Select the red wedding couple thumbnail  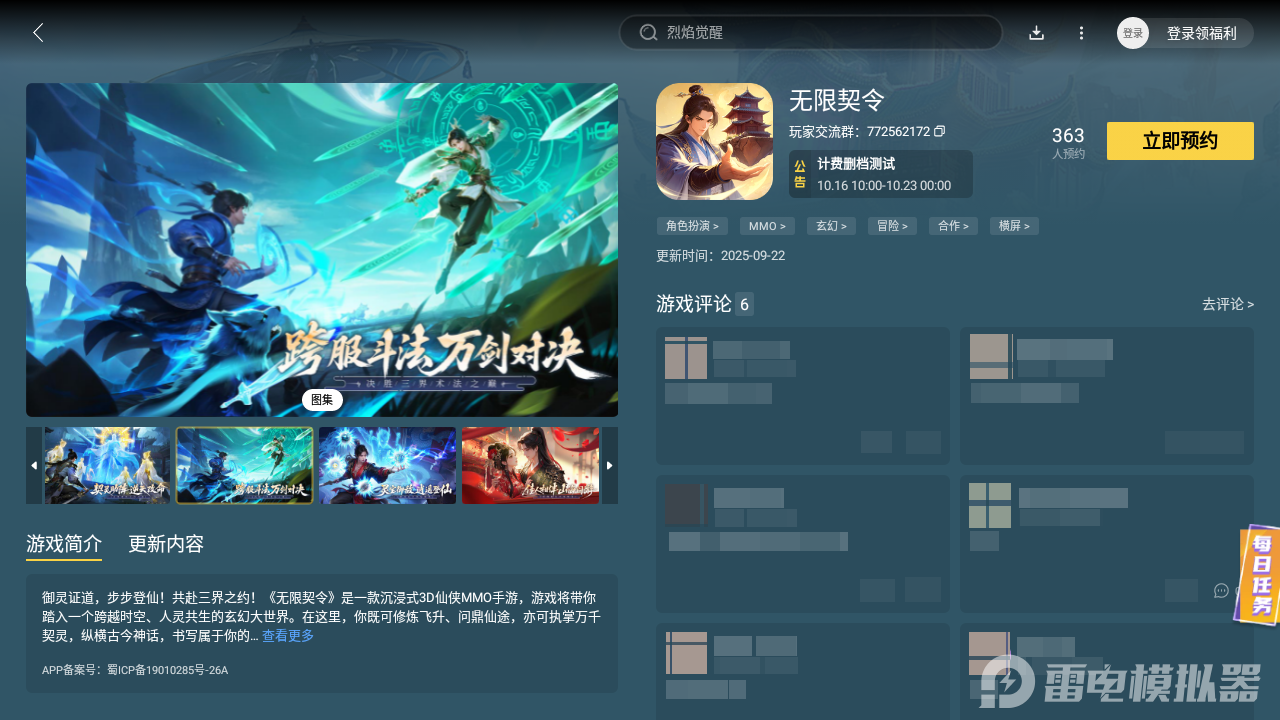[530, 466]
